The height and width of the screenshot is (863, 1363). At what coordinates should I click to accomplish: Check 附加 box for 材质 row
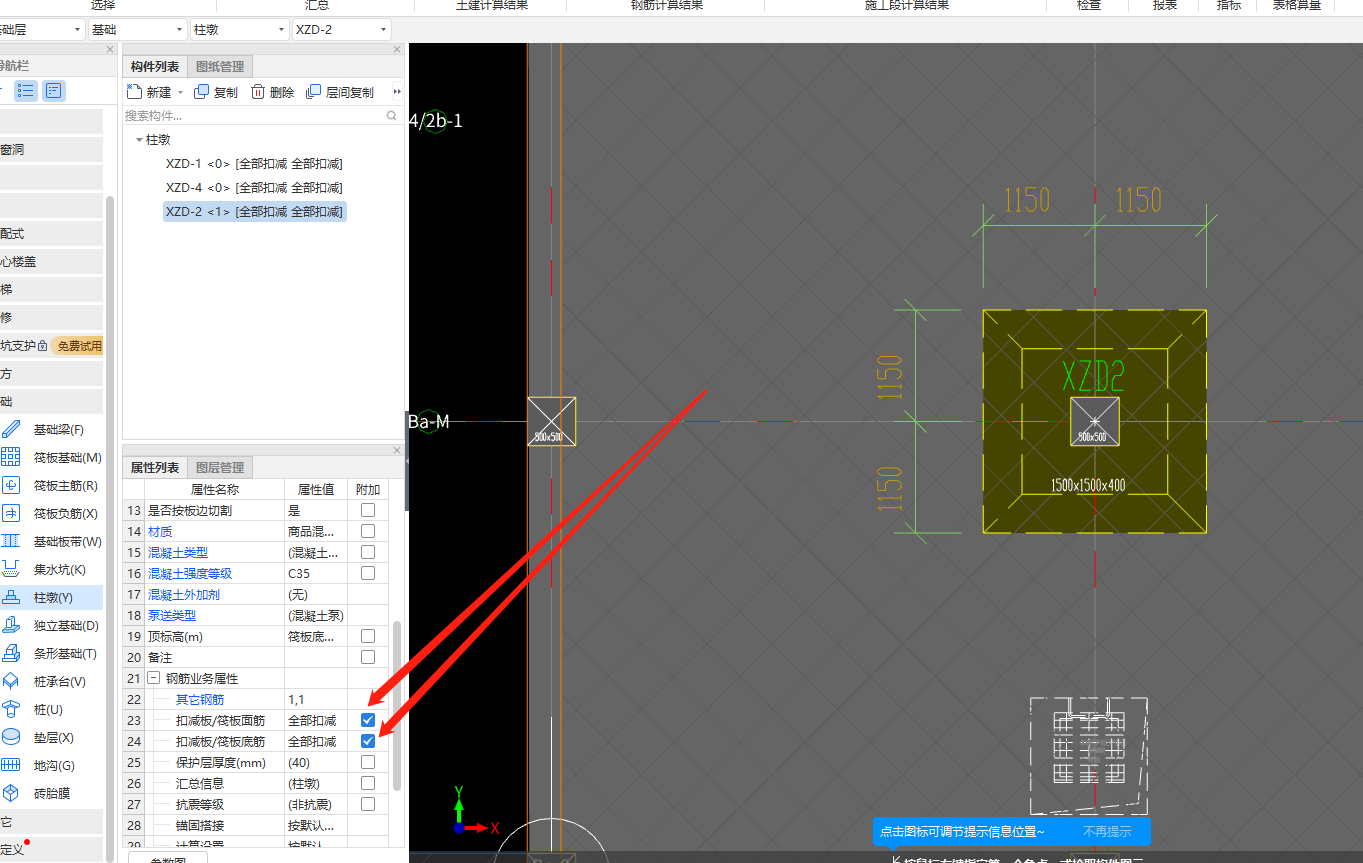(368, 531)
